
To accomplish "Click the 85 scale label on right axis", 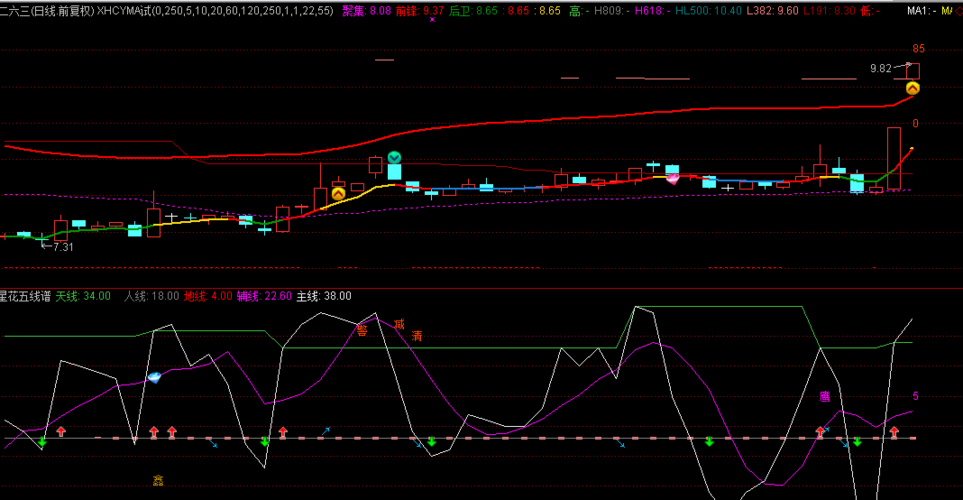I will 918,49.
